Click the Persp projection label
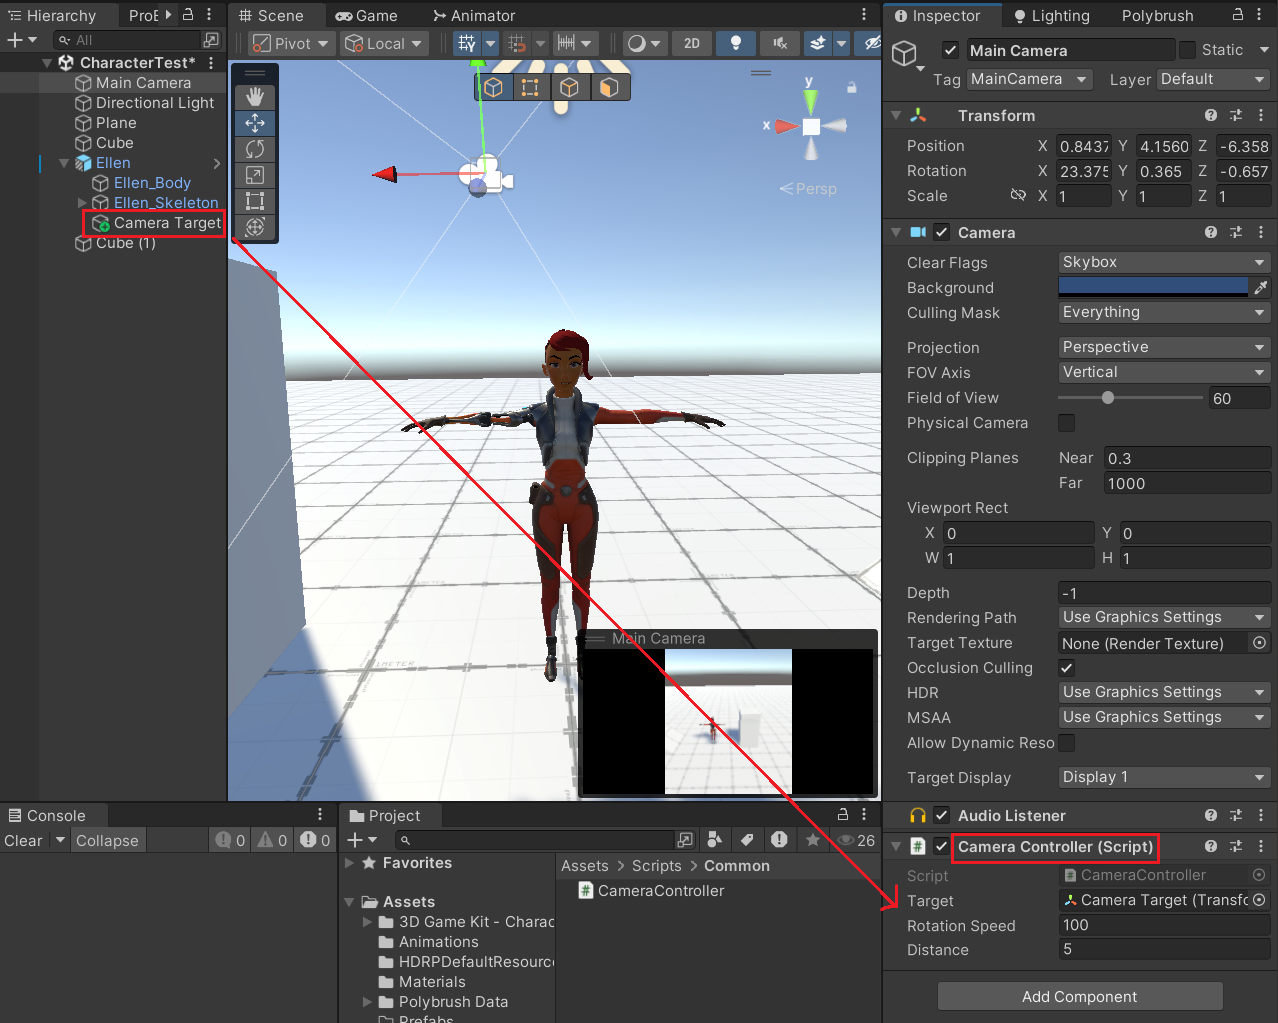Image resolution: width=1278 pixels, height=1023 pixels. point(808,189)
